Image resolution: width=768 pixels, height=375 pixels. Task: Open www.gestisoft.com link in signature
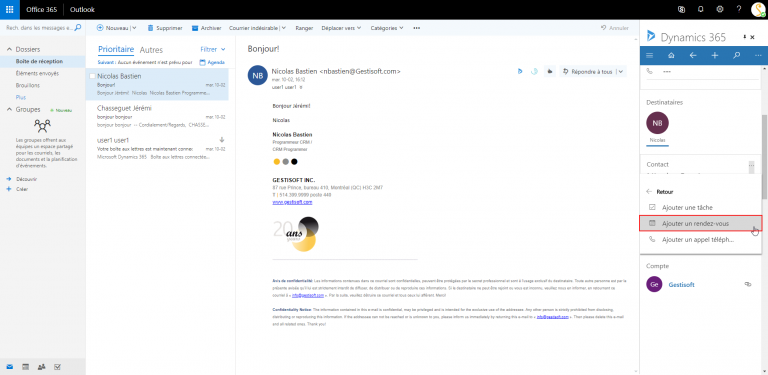[x=292, y=202]
